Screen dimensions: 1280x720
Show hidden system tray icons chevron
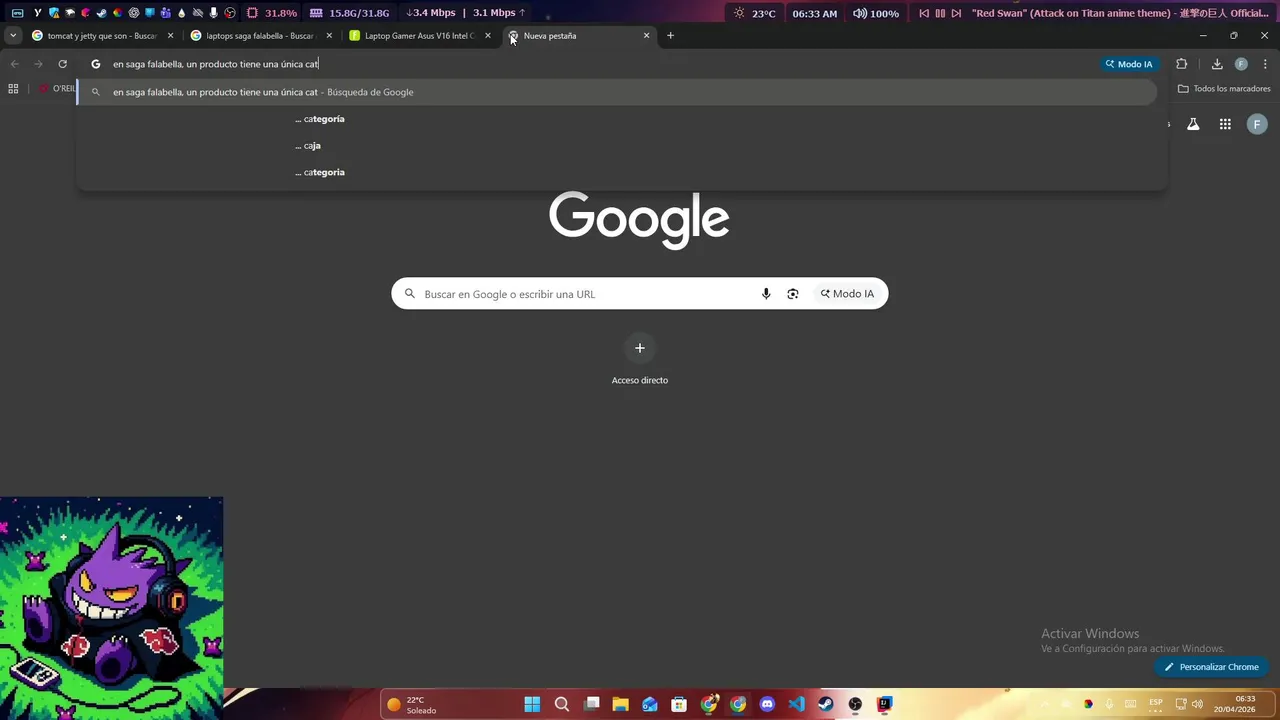point(1046,704)
